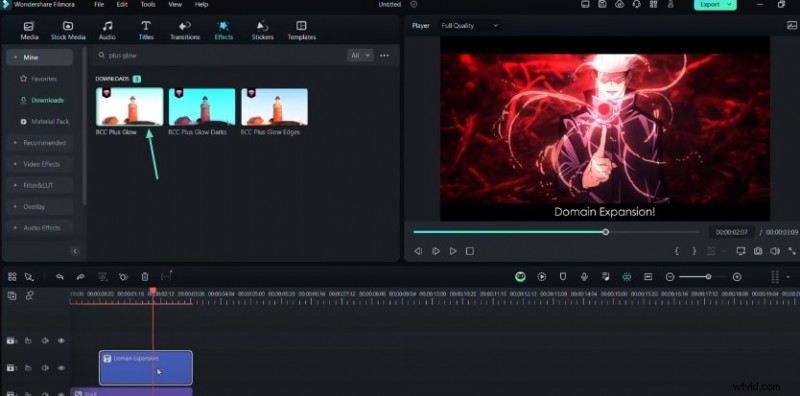
Task: Open the Transitions tab
Action: [185, 31]
